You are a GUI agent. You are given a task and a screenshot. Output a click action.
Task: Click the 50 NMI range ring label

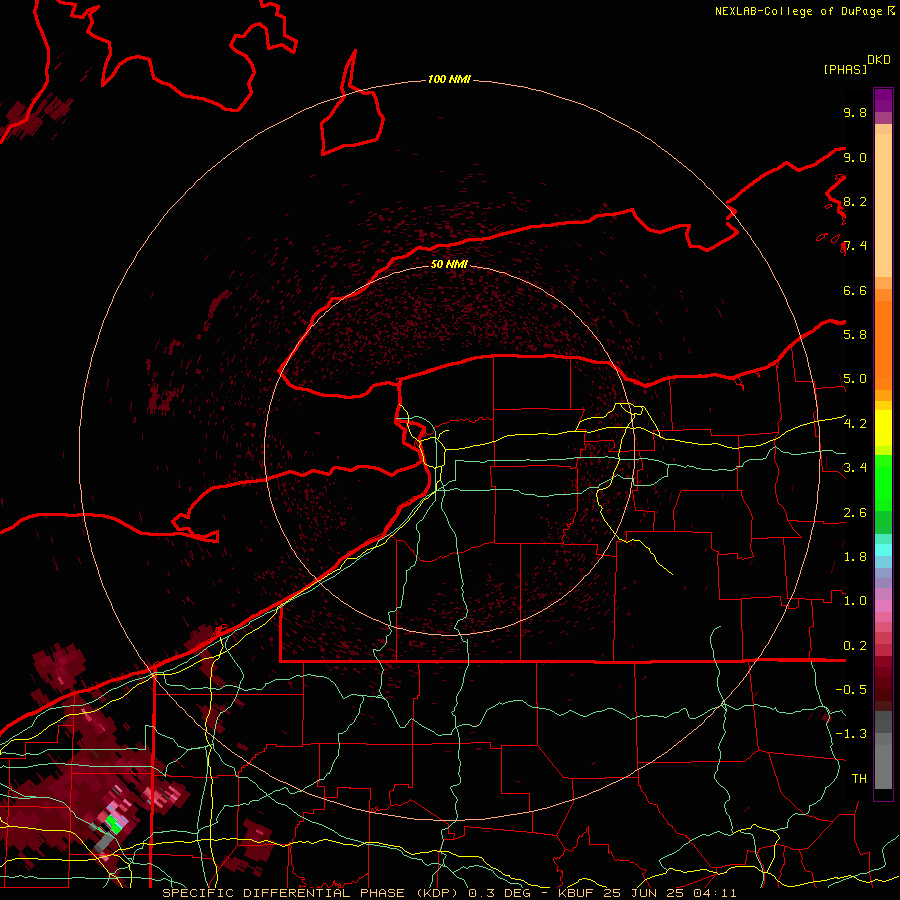449,264
